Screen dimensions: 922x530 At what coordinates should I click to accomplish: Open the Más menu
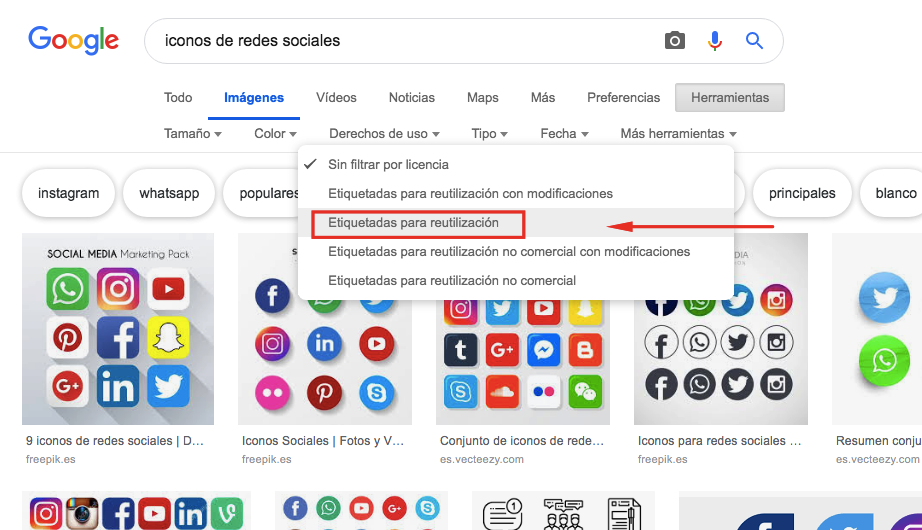coord(543,98)
